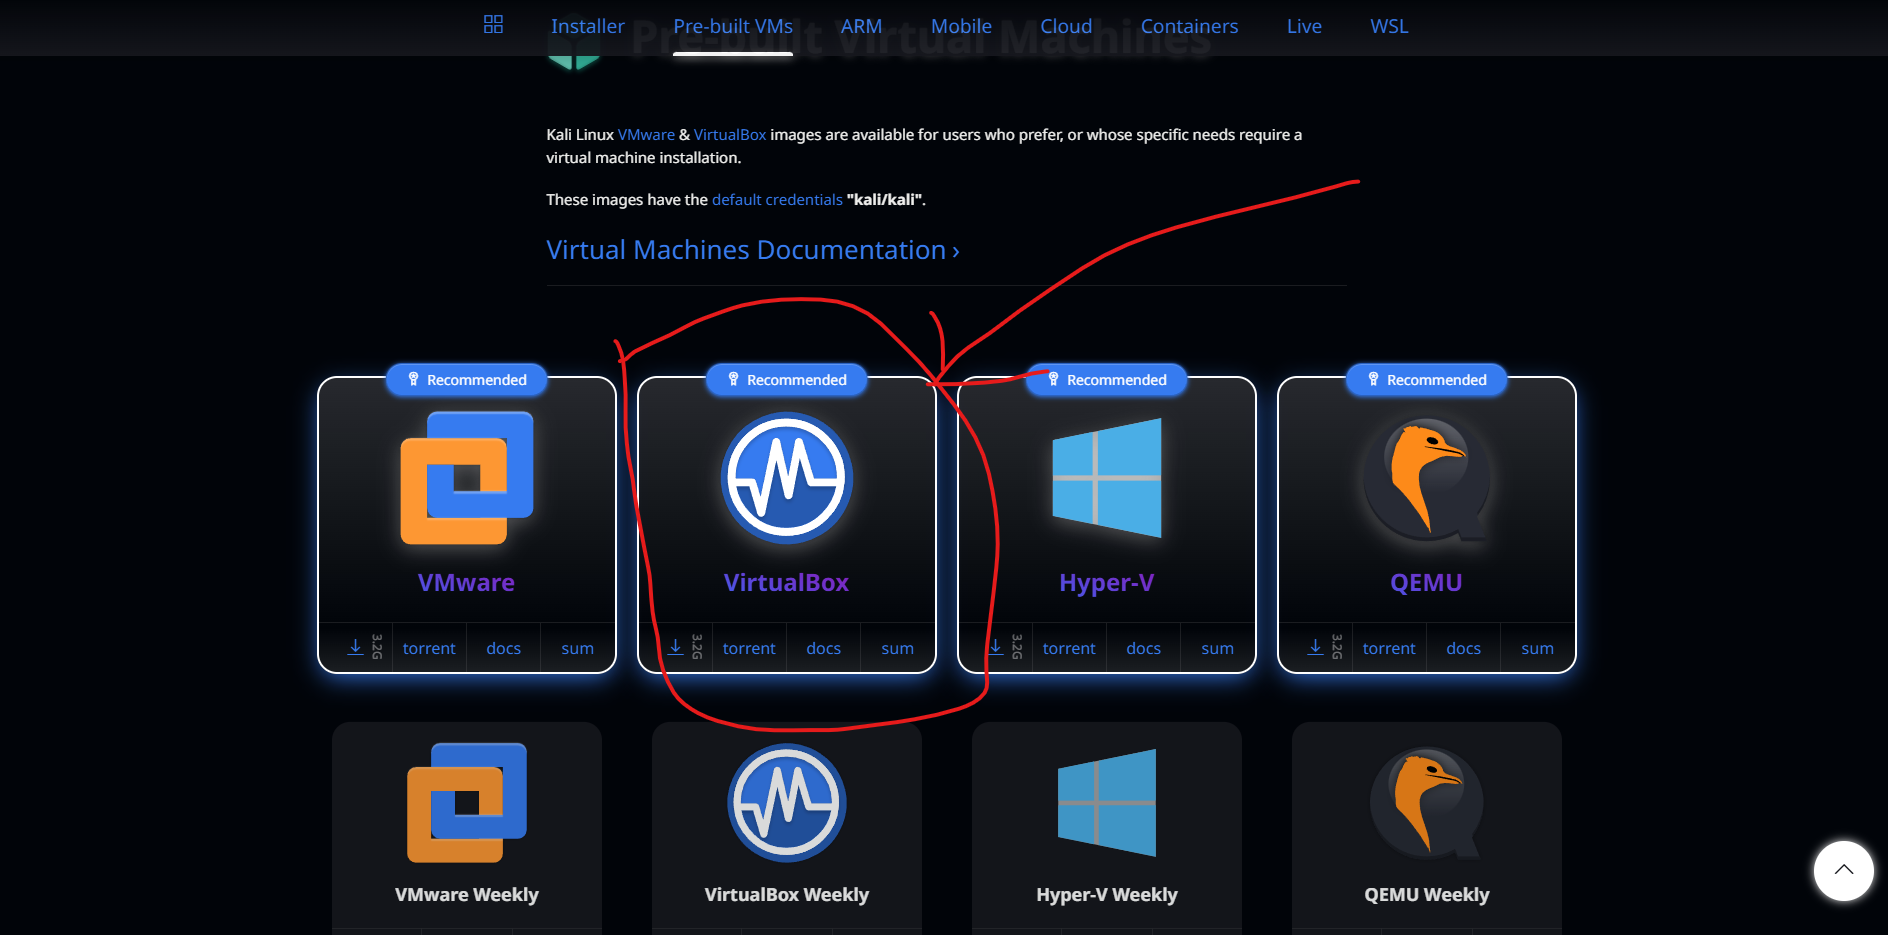Screen dimensions: 1888x935
Task: Follow the default credentials link
Action: pos(777,200)
